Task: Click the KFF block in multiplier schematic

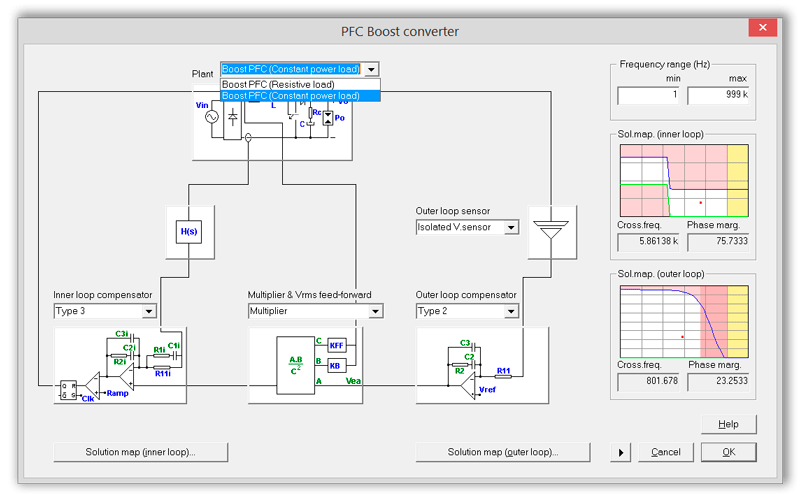Action: pyautogui.click(x=336, y=344)
